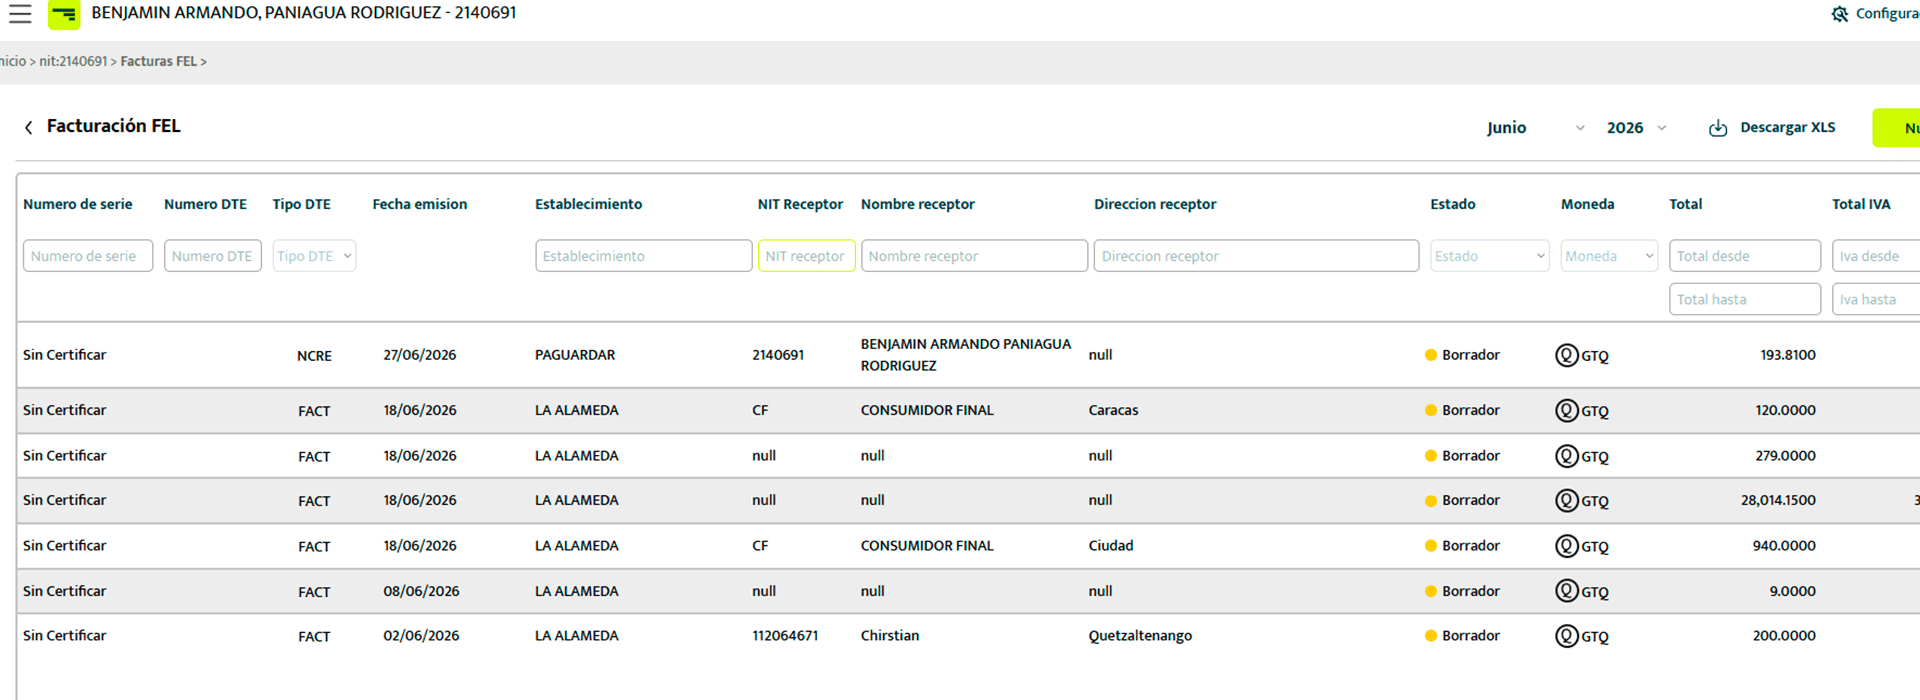The height and width of the screenshot is (700, 1920).
Task: Click the Estado column header
Action: tap(1453, 204)
